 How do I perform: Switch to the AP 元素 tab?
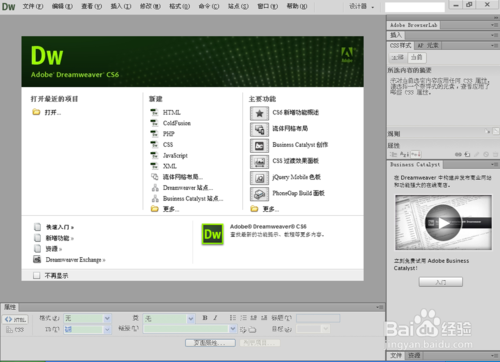coord(428,45)
